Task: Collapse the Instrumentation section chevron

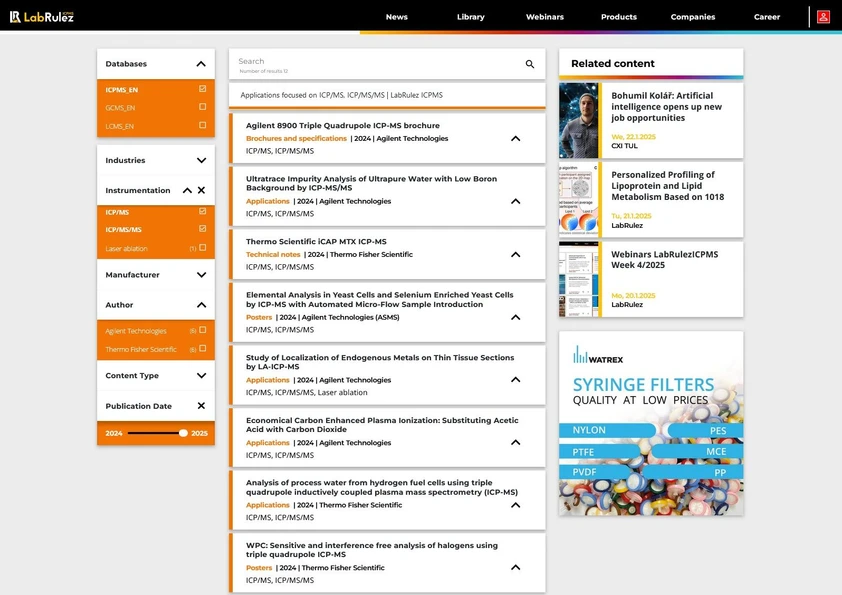Action: click(x=187, y=190)
